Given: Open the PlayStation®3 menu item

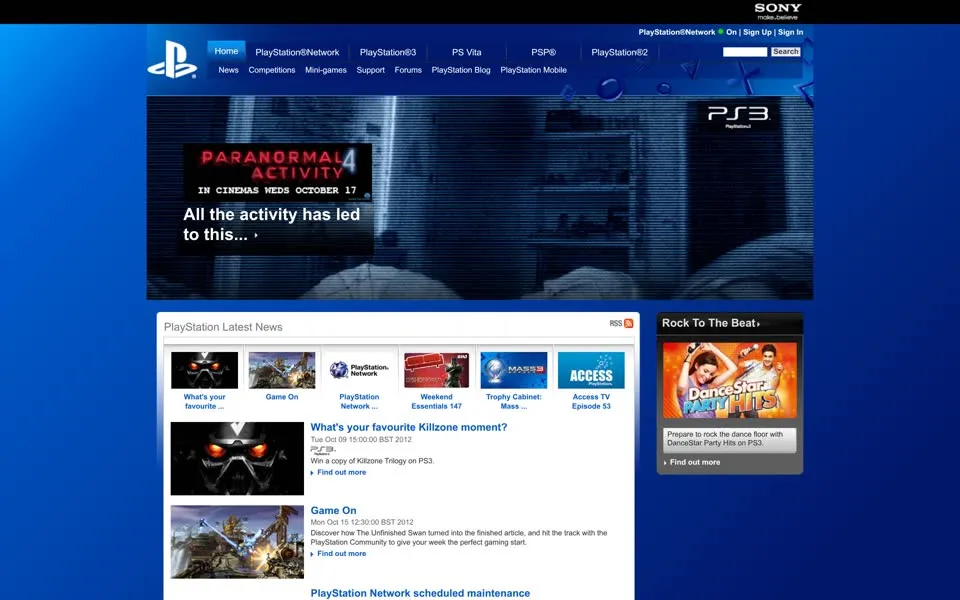Looking at the screenshot, I should tap(388, 52).
